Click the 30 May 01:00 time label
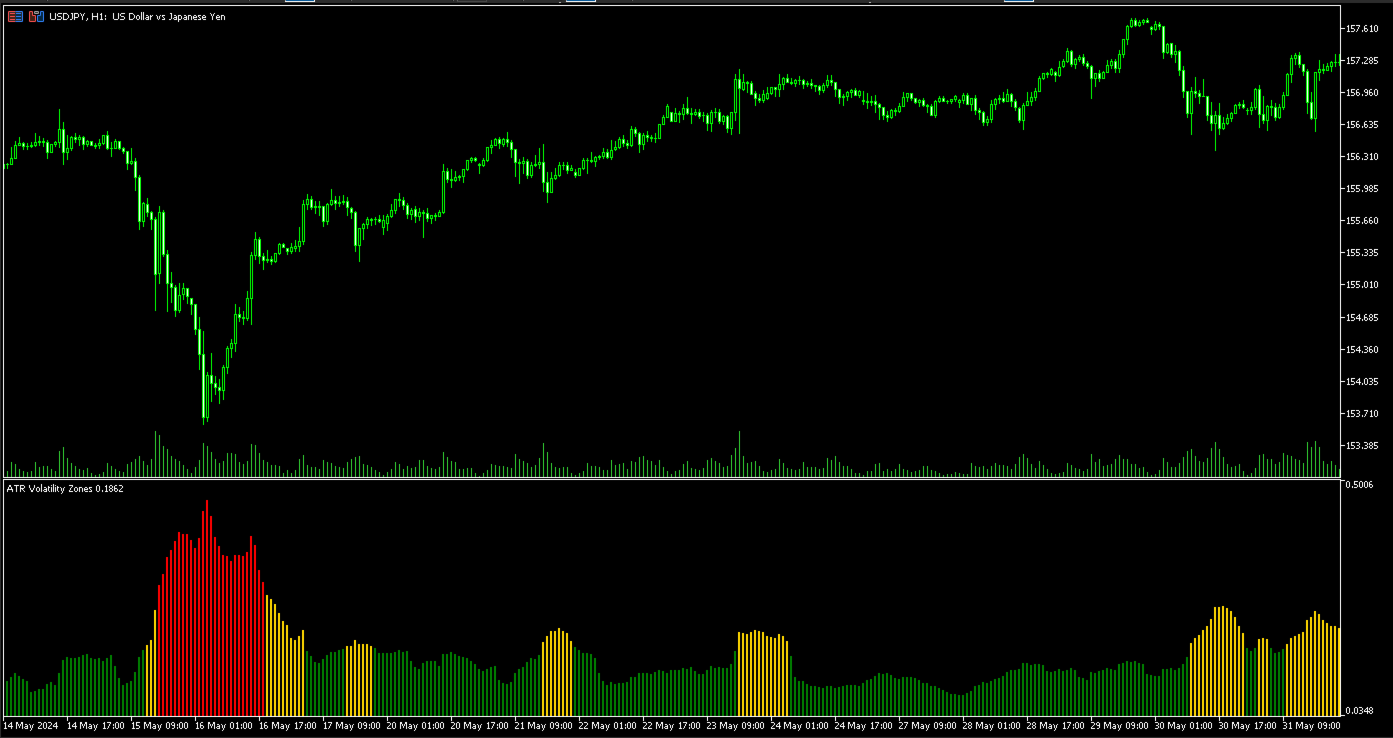 (1186, 725)
